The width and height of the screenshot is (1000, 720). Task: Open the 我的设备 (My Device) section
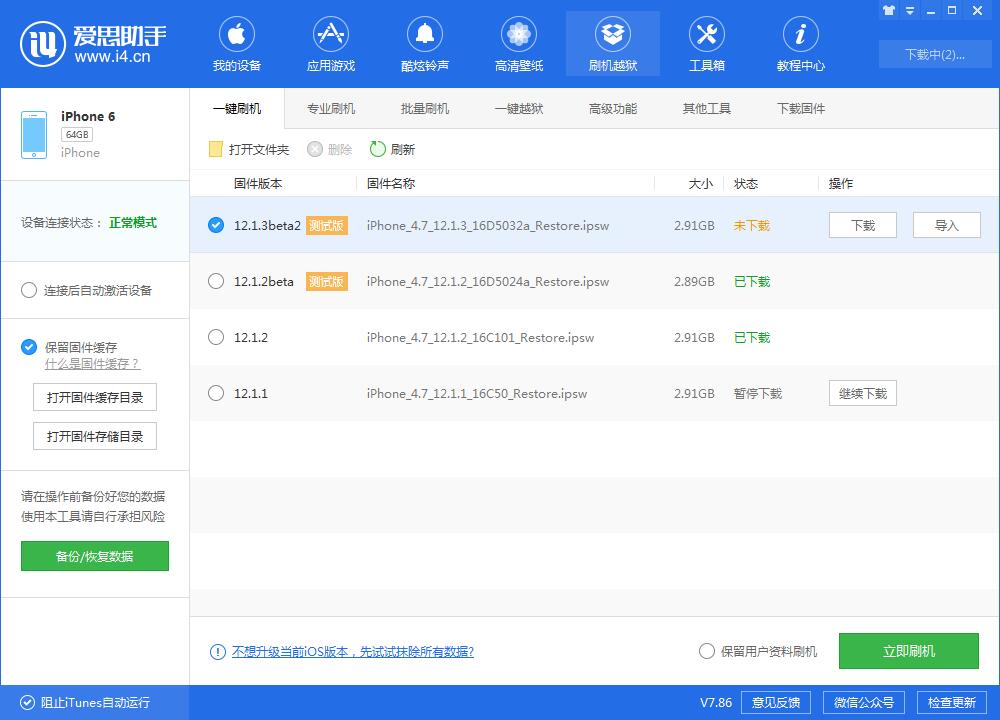(237, 42)
